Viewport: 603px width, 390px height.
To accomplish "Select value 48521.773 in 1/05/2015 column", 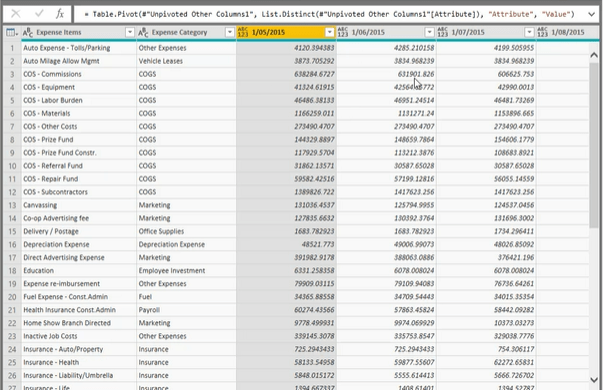I will tap(287, 245).
